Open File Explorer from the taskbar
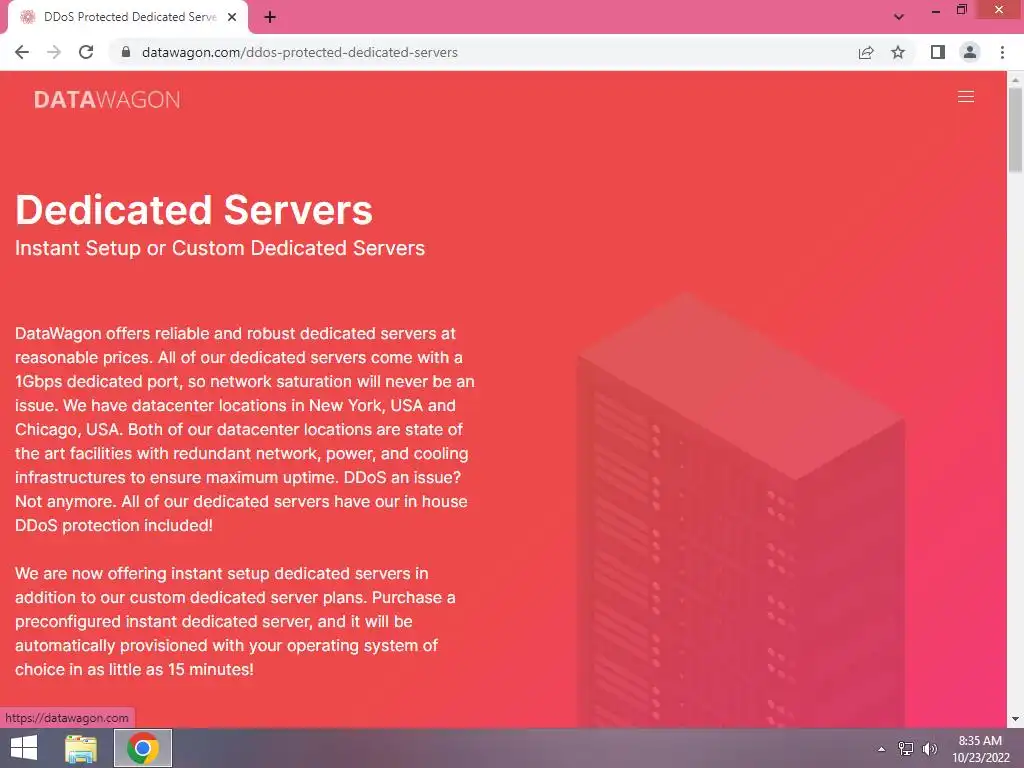The width and height of the screenshot is (1024, 768). point(81,748)
